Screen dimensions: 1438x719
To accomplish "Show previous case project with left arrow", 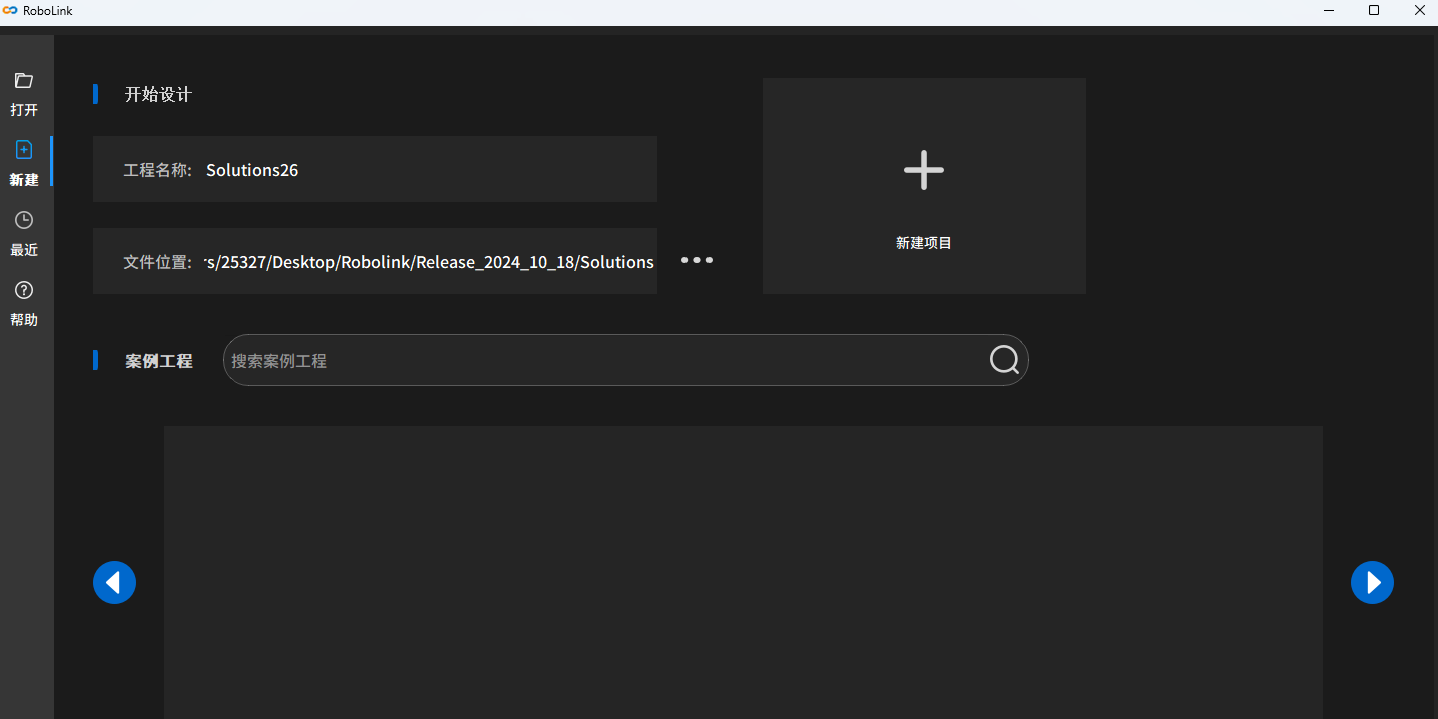I will pyautogui.click(x=114, y=582).
